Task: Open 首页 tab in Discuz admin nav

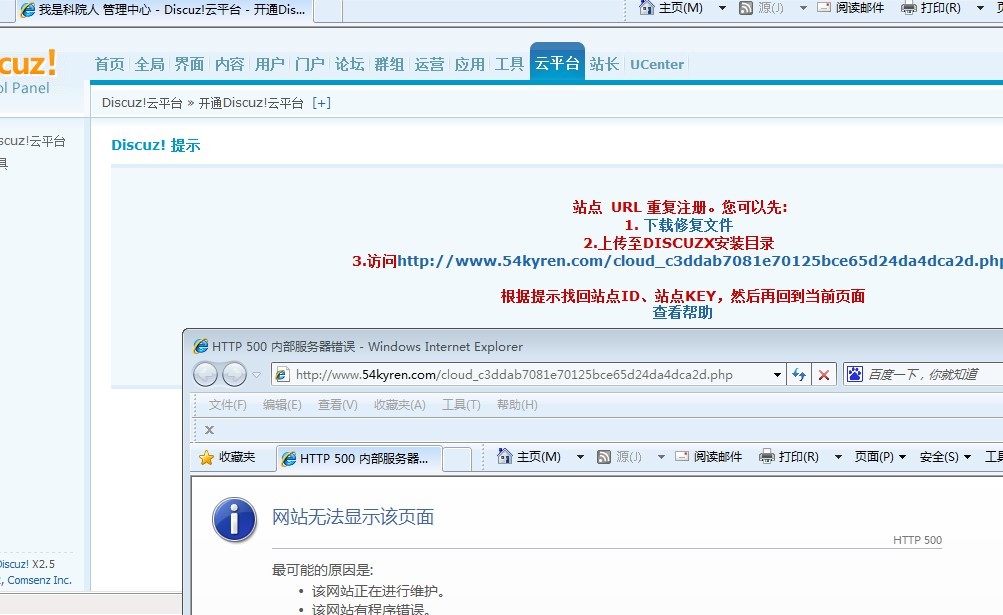Action: [109, 64]
